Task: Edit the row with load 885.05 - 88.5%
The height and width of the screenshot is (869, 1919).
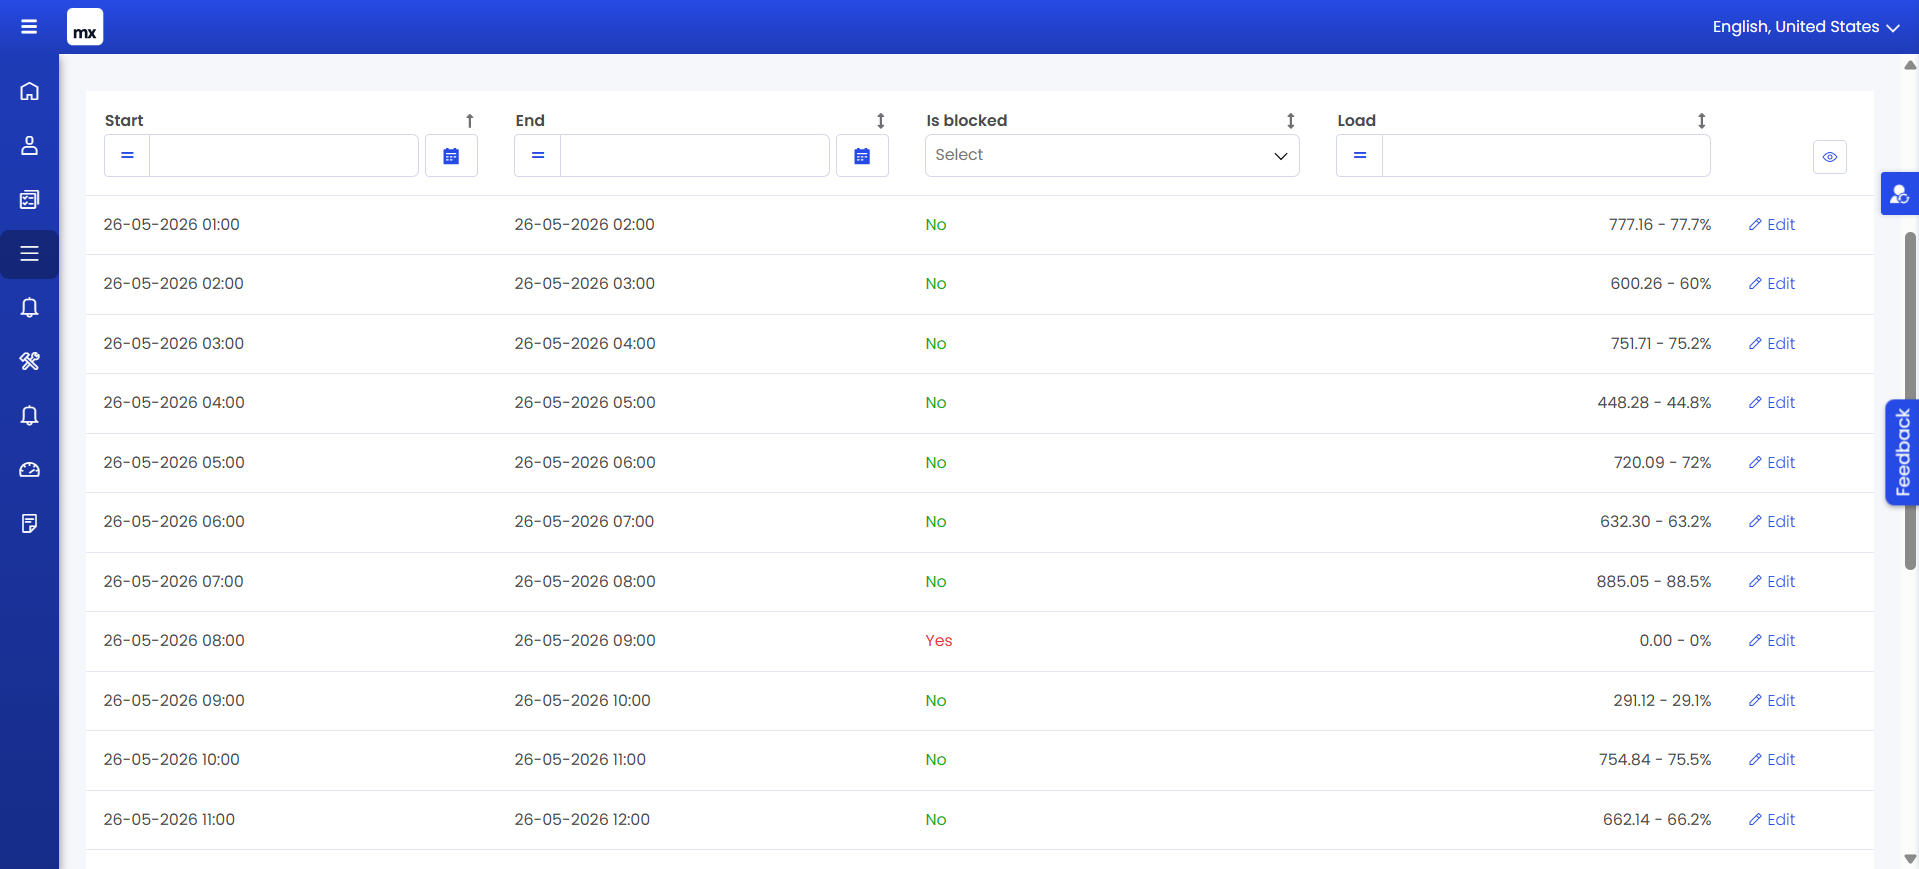Action: pos(1772,582)
